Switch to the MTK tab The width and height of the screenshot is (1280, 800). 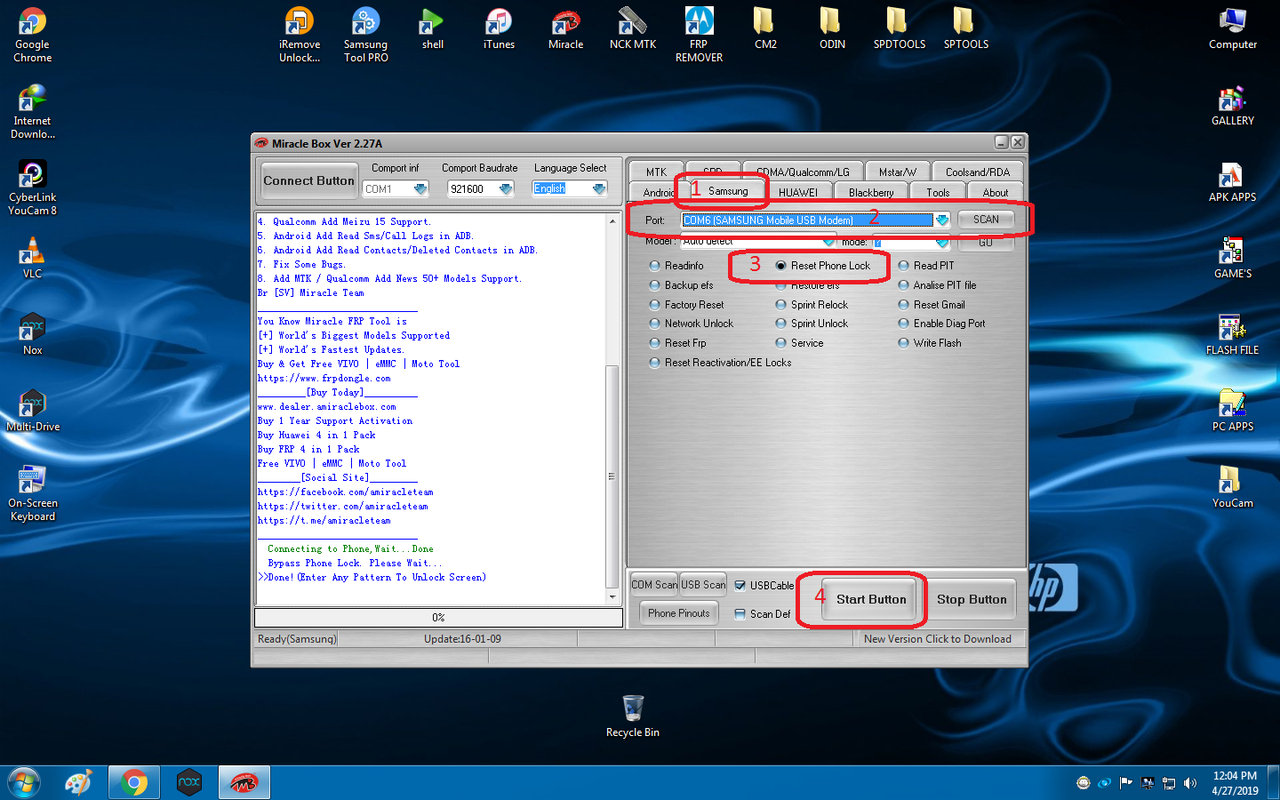(x=656, y=172)
